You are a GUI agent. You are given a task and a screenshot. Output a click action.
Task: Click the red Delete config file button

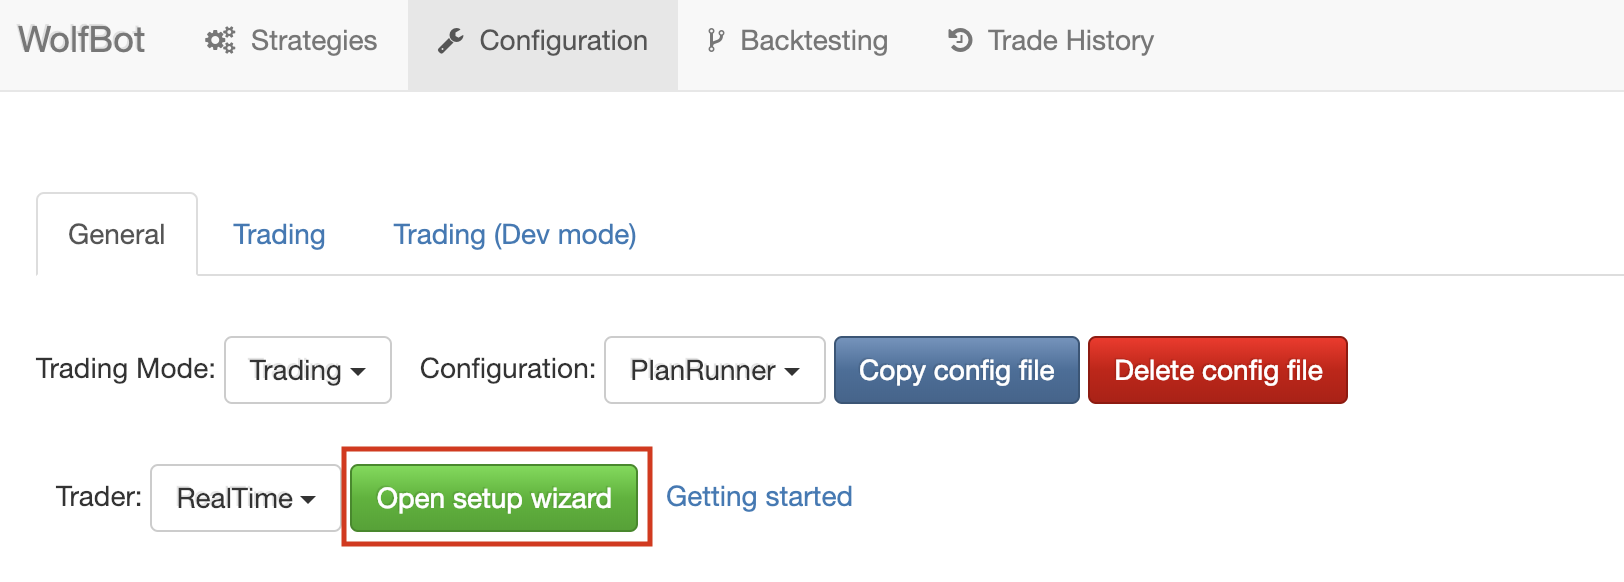tap(1218, 370)
